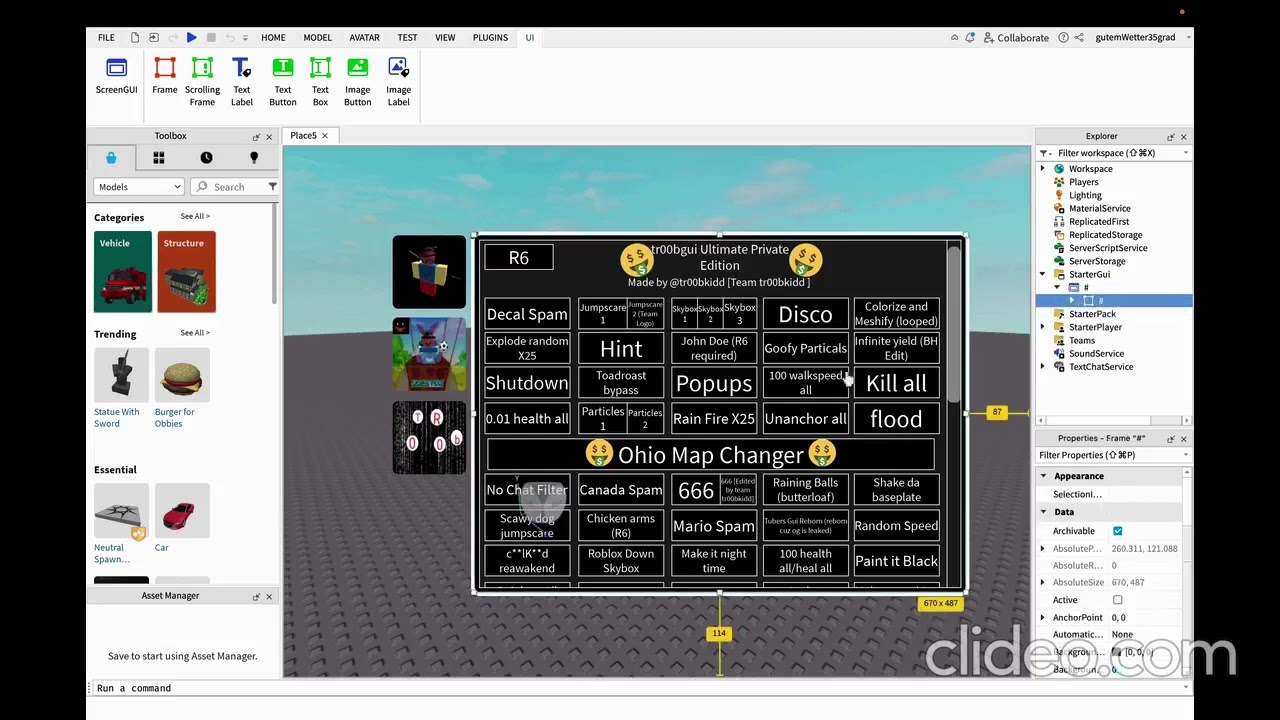The height and width of the screenshot is (720, 1280).
Task: Undock the Explorer panel
Action: point(1170,136)
